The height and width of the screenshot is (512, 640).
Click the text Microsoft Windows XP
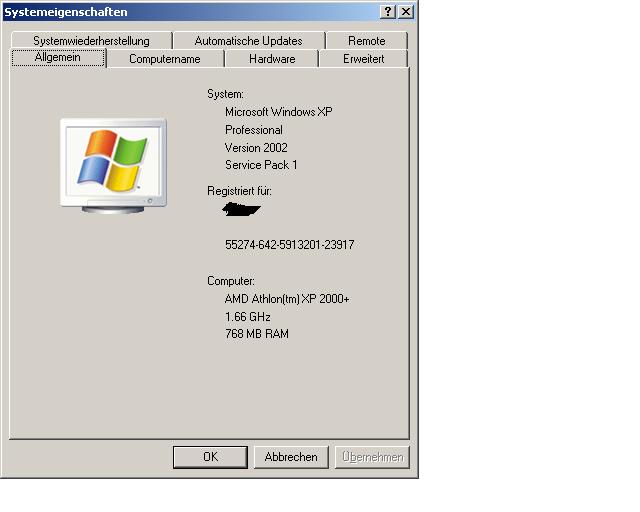pyautogui.click(x=279, y=112)
